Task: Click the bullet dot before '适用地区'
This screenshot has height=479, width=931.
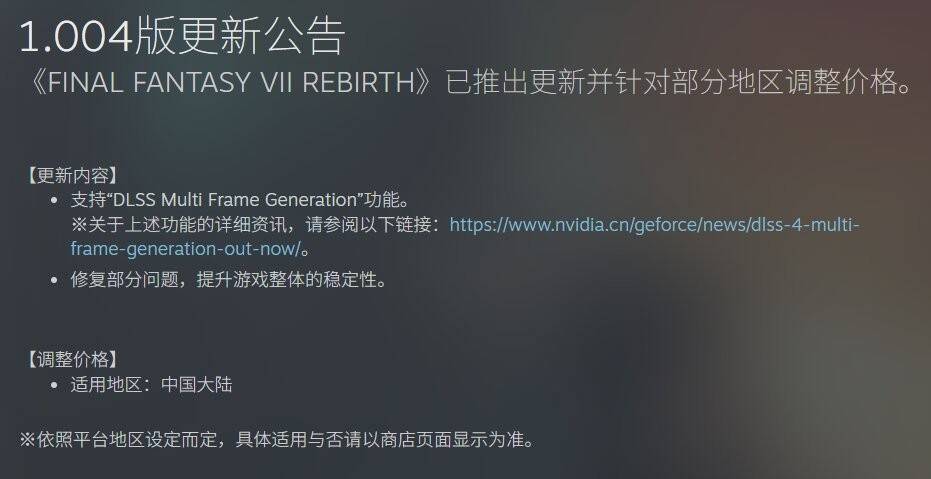Action: pyautogui.click(x=55, y=386)
